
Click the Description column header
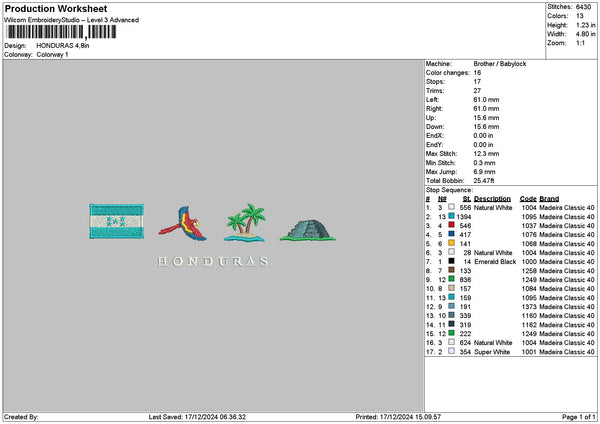492,199
